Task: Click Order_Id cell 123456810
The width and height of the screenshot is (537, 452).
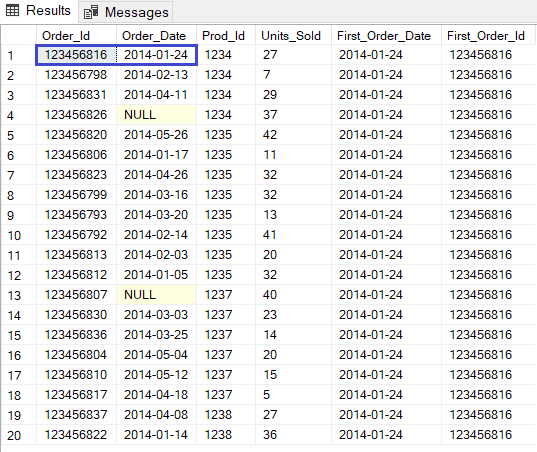Action: [76, 375]
